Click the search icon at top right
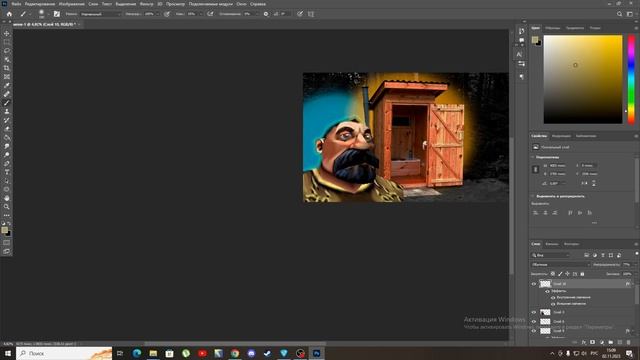 coord(619,14)
